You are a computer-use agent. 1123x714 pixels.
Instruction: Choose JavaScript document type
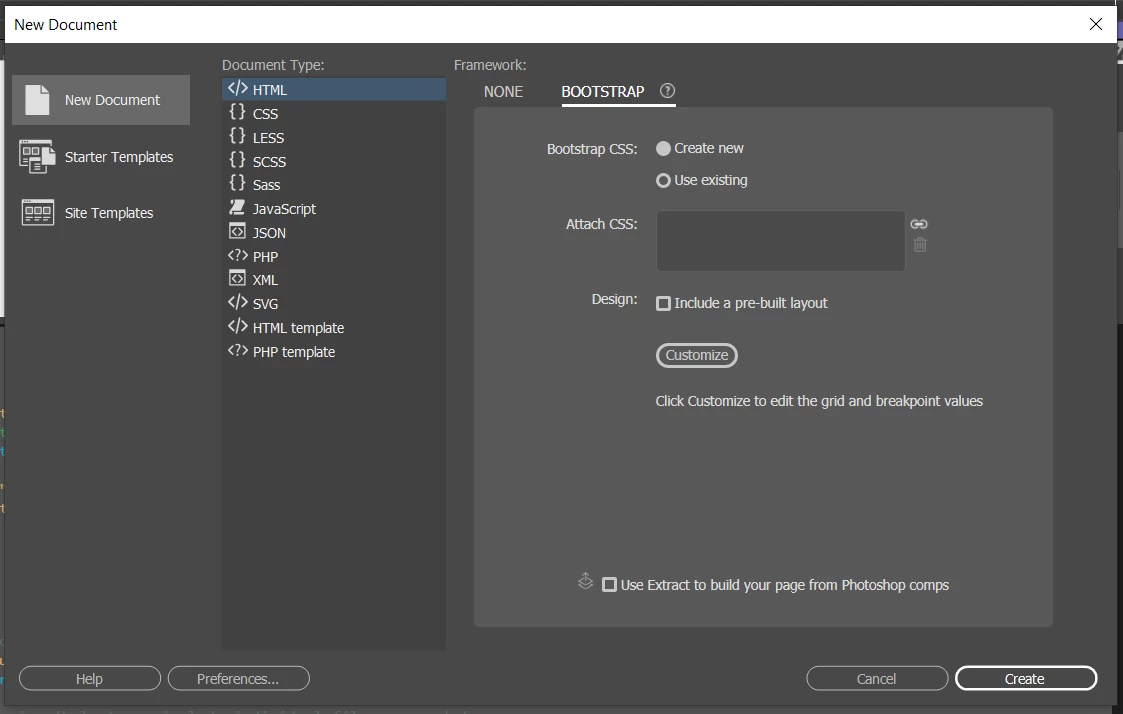point(334,208)
